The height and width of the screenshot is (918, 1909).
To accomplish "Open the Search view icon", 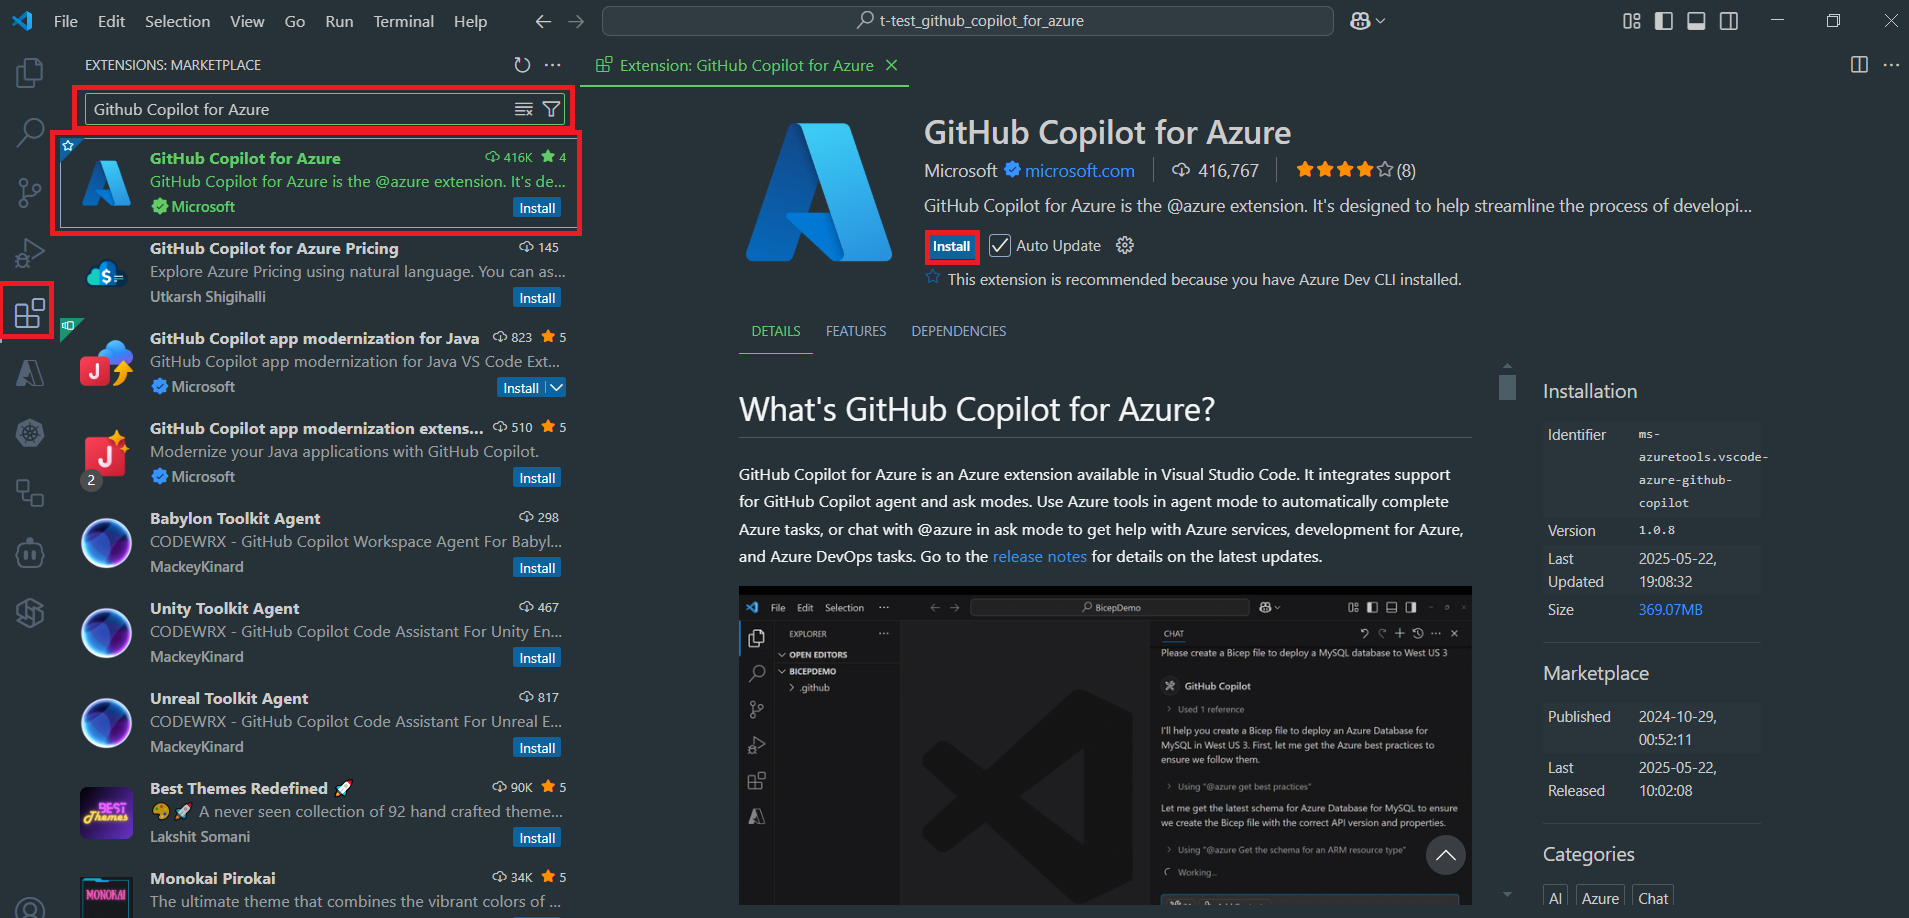I will tap(29, 131).
